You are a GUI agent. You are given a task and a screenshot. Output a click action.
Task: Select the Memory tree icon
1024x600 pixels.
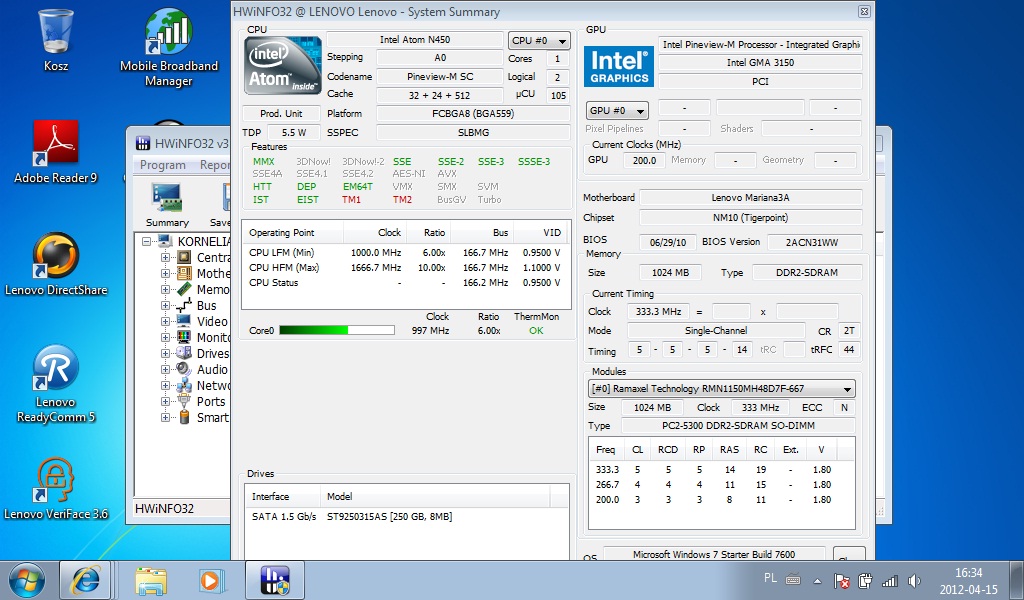point(185,289)
